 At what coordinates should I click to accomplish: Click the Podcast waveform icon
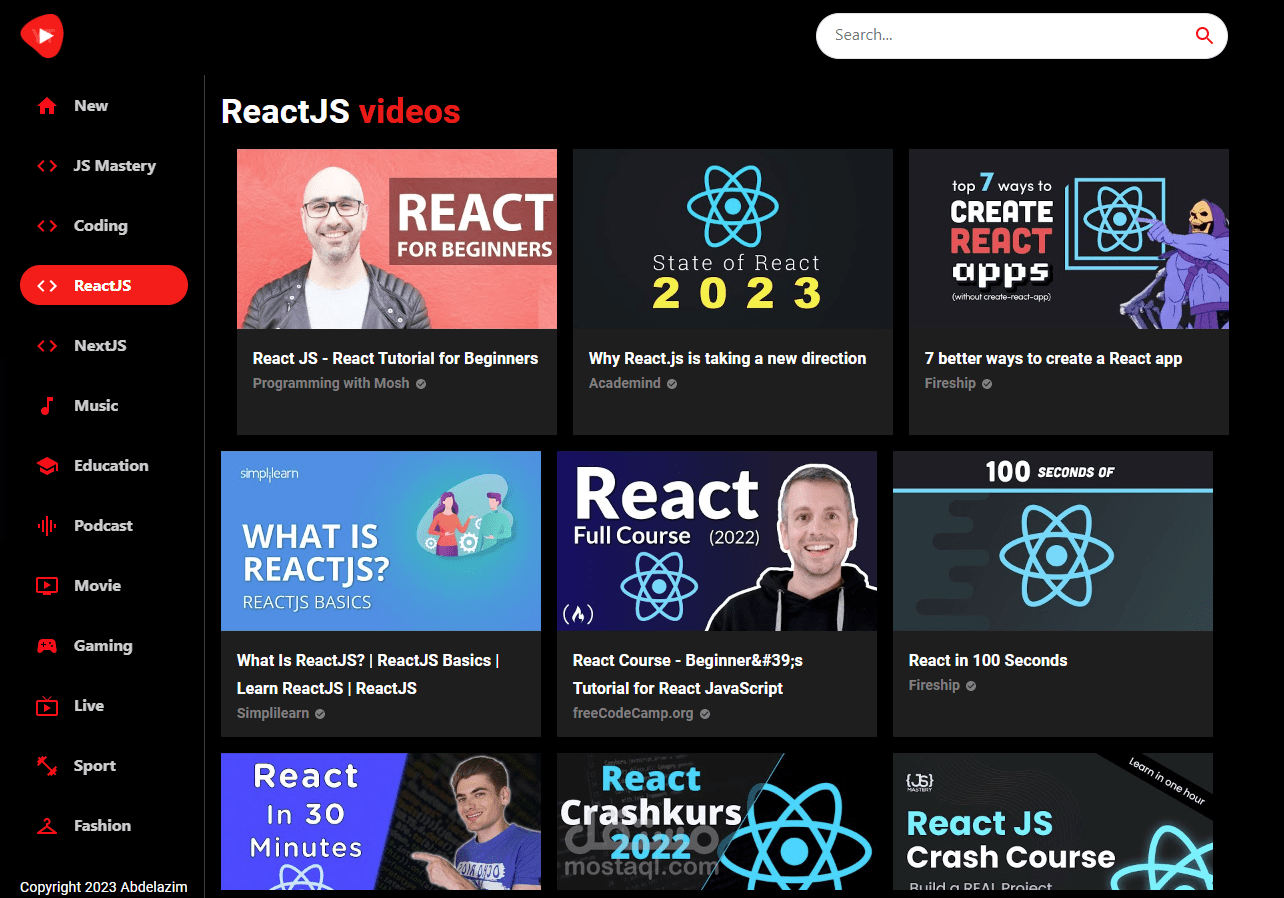pyautogui.click(x=47, y=526)
